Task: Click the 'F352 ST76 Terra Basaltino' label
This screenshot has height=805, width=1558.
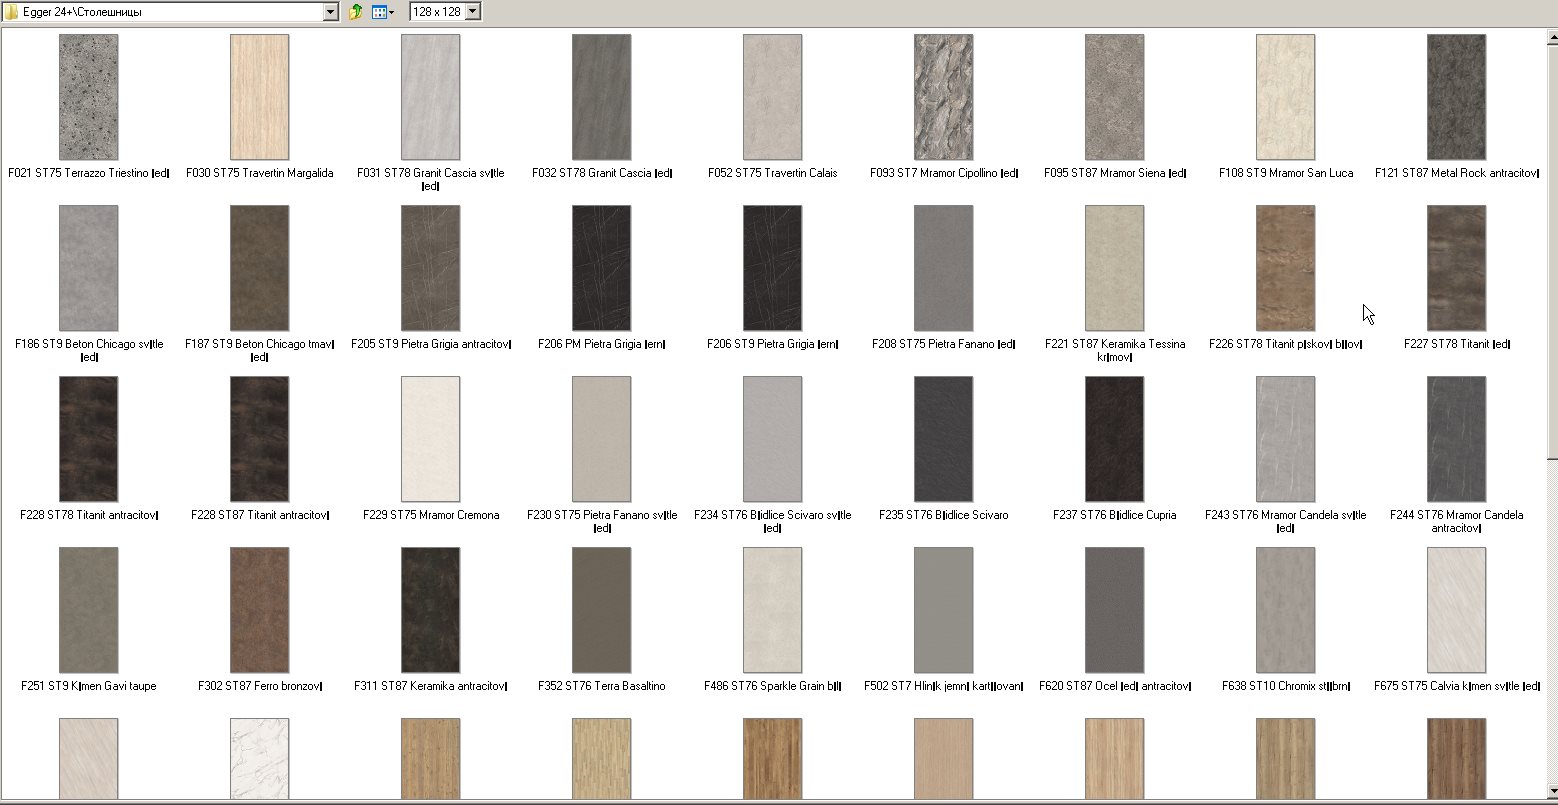Action: (601, 686)
